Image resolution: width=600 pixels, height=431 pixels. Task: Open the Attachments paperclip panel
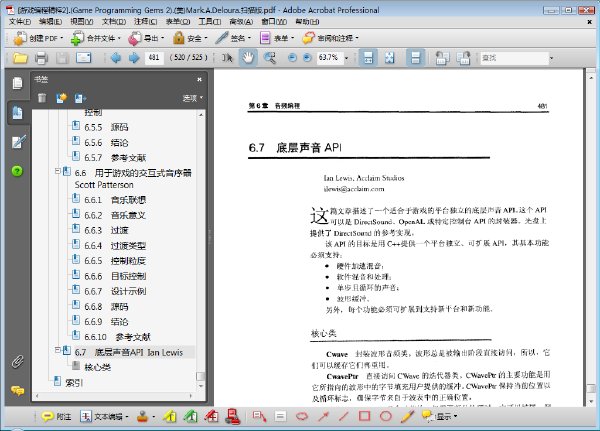coord(17,361)
